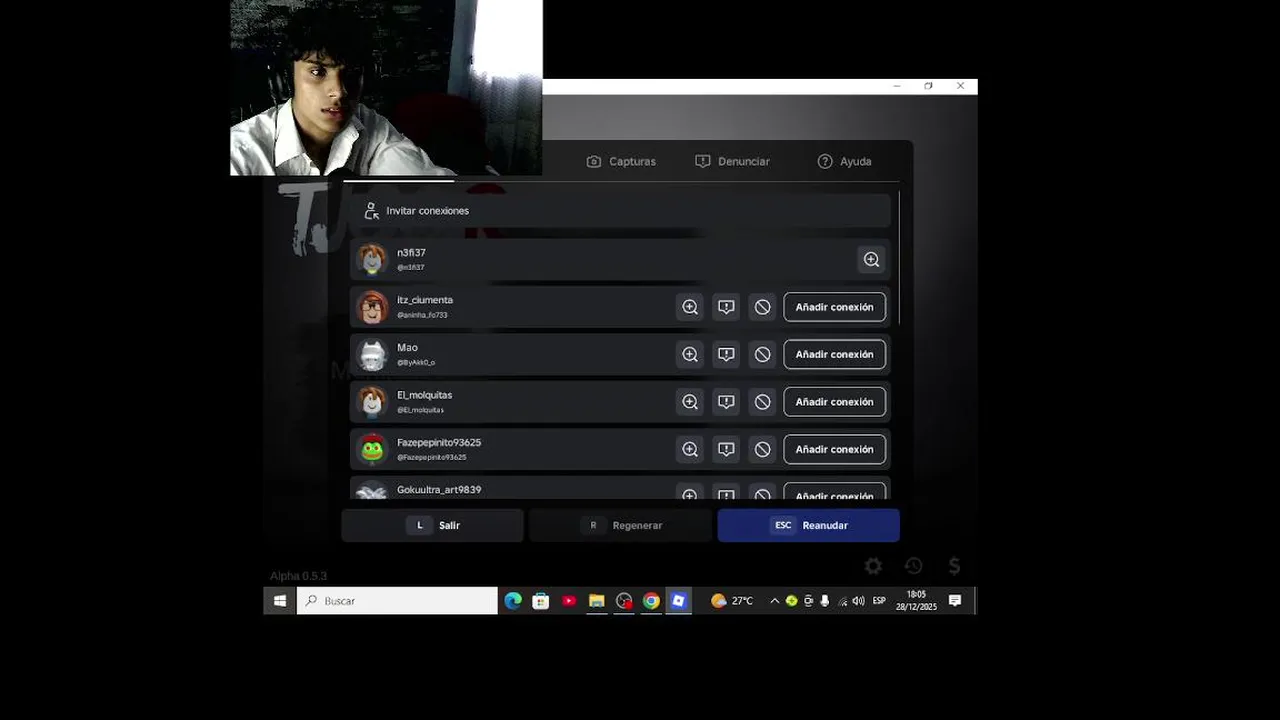Open the red YouTube taskbar app
The image size is (1280, 720).
click(569, 601)
